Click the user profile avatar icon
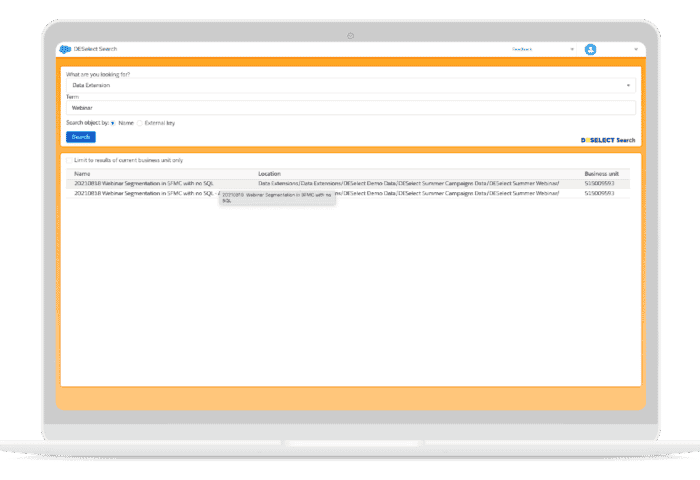 click(x=590, y=49)
